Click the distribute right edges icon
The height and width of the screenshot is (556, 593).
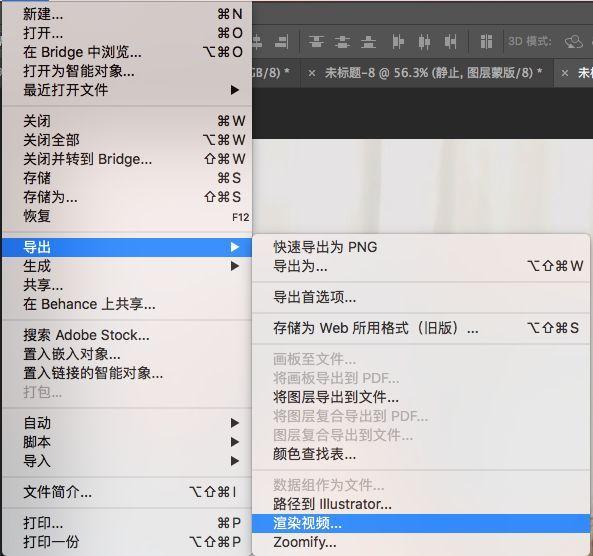pyautogui.click(x=450, y=42)
